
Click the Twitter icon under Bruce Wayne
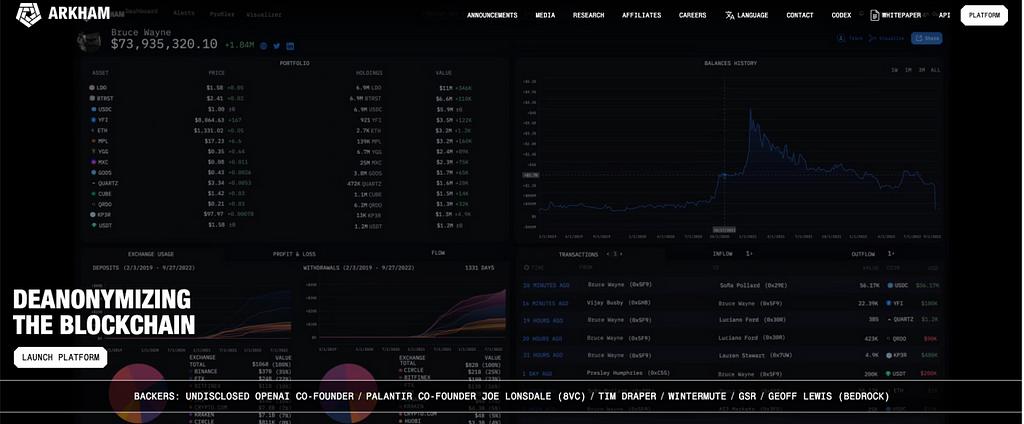(x=277, y=46)
